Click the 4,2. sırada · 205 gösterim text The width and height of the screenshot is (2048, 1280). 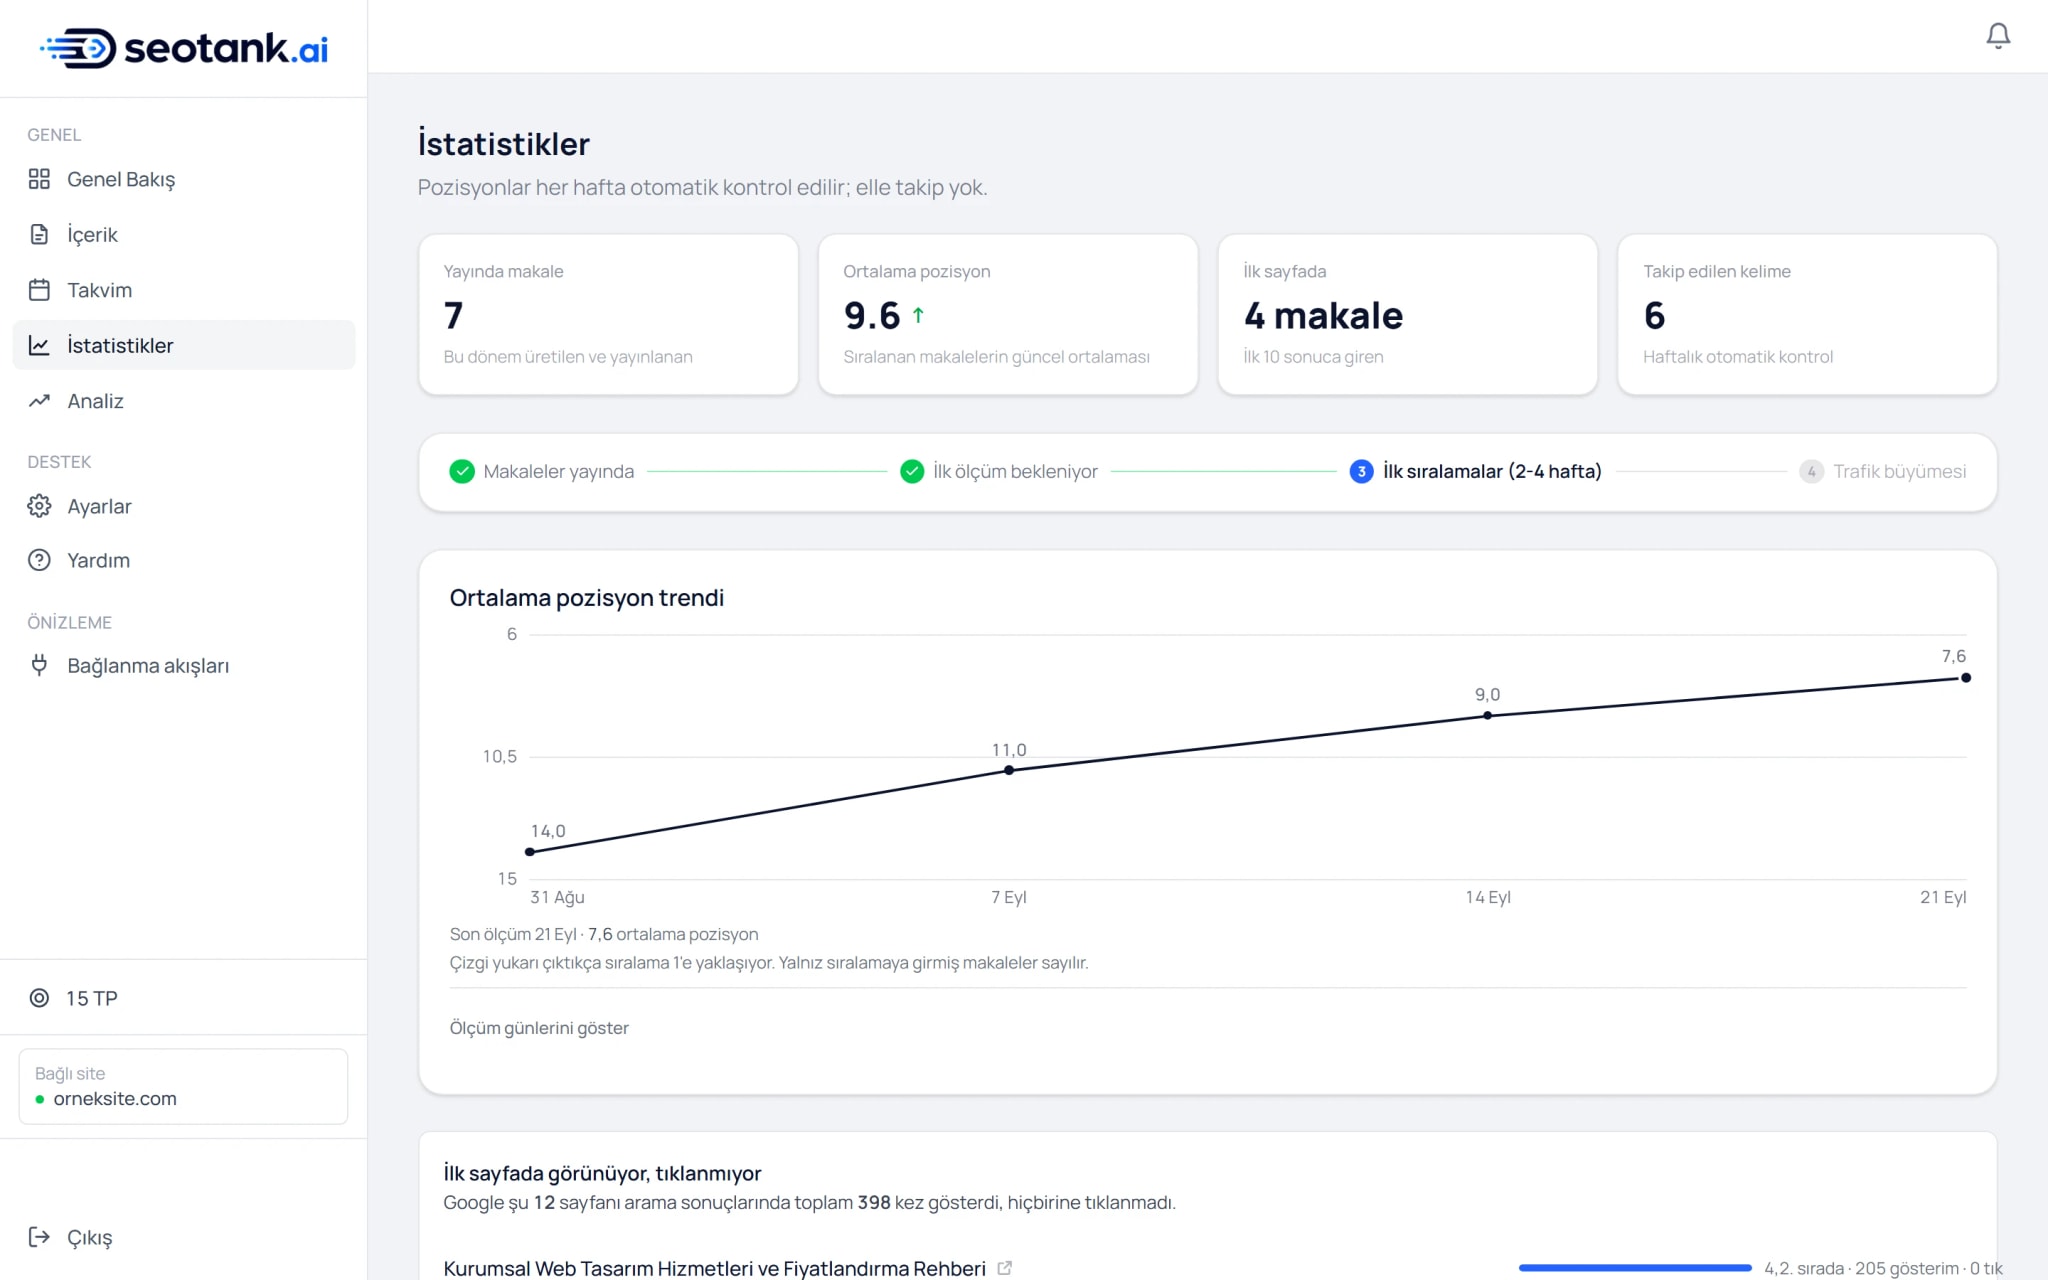[x=1883, y=1268]
